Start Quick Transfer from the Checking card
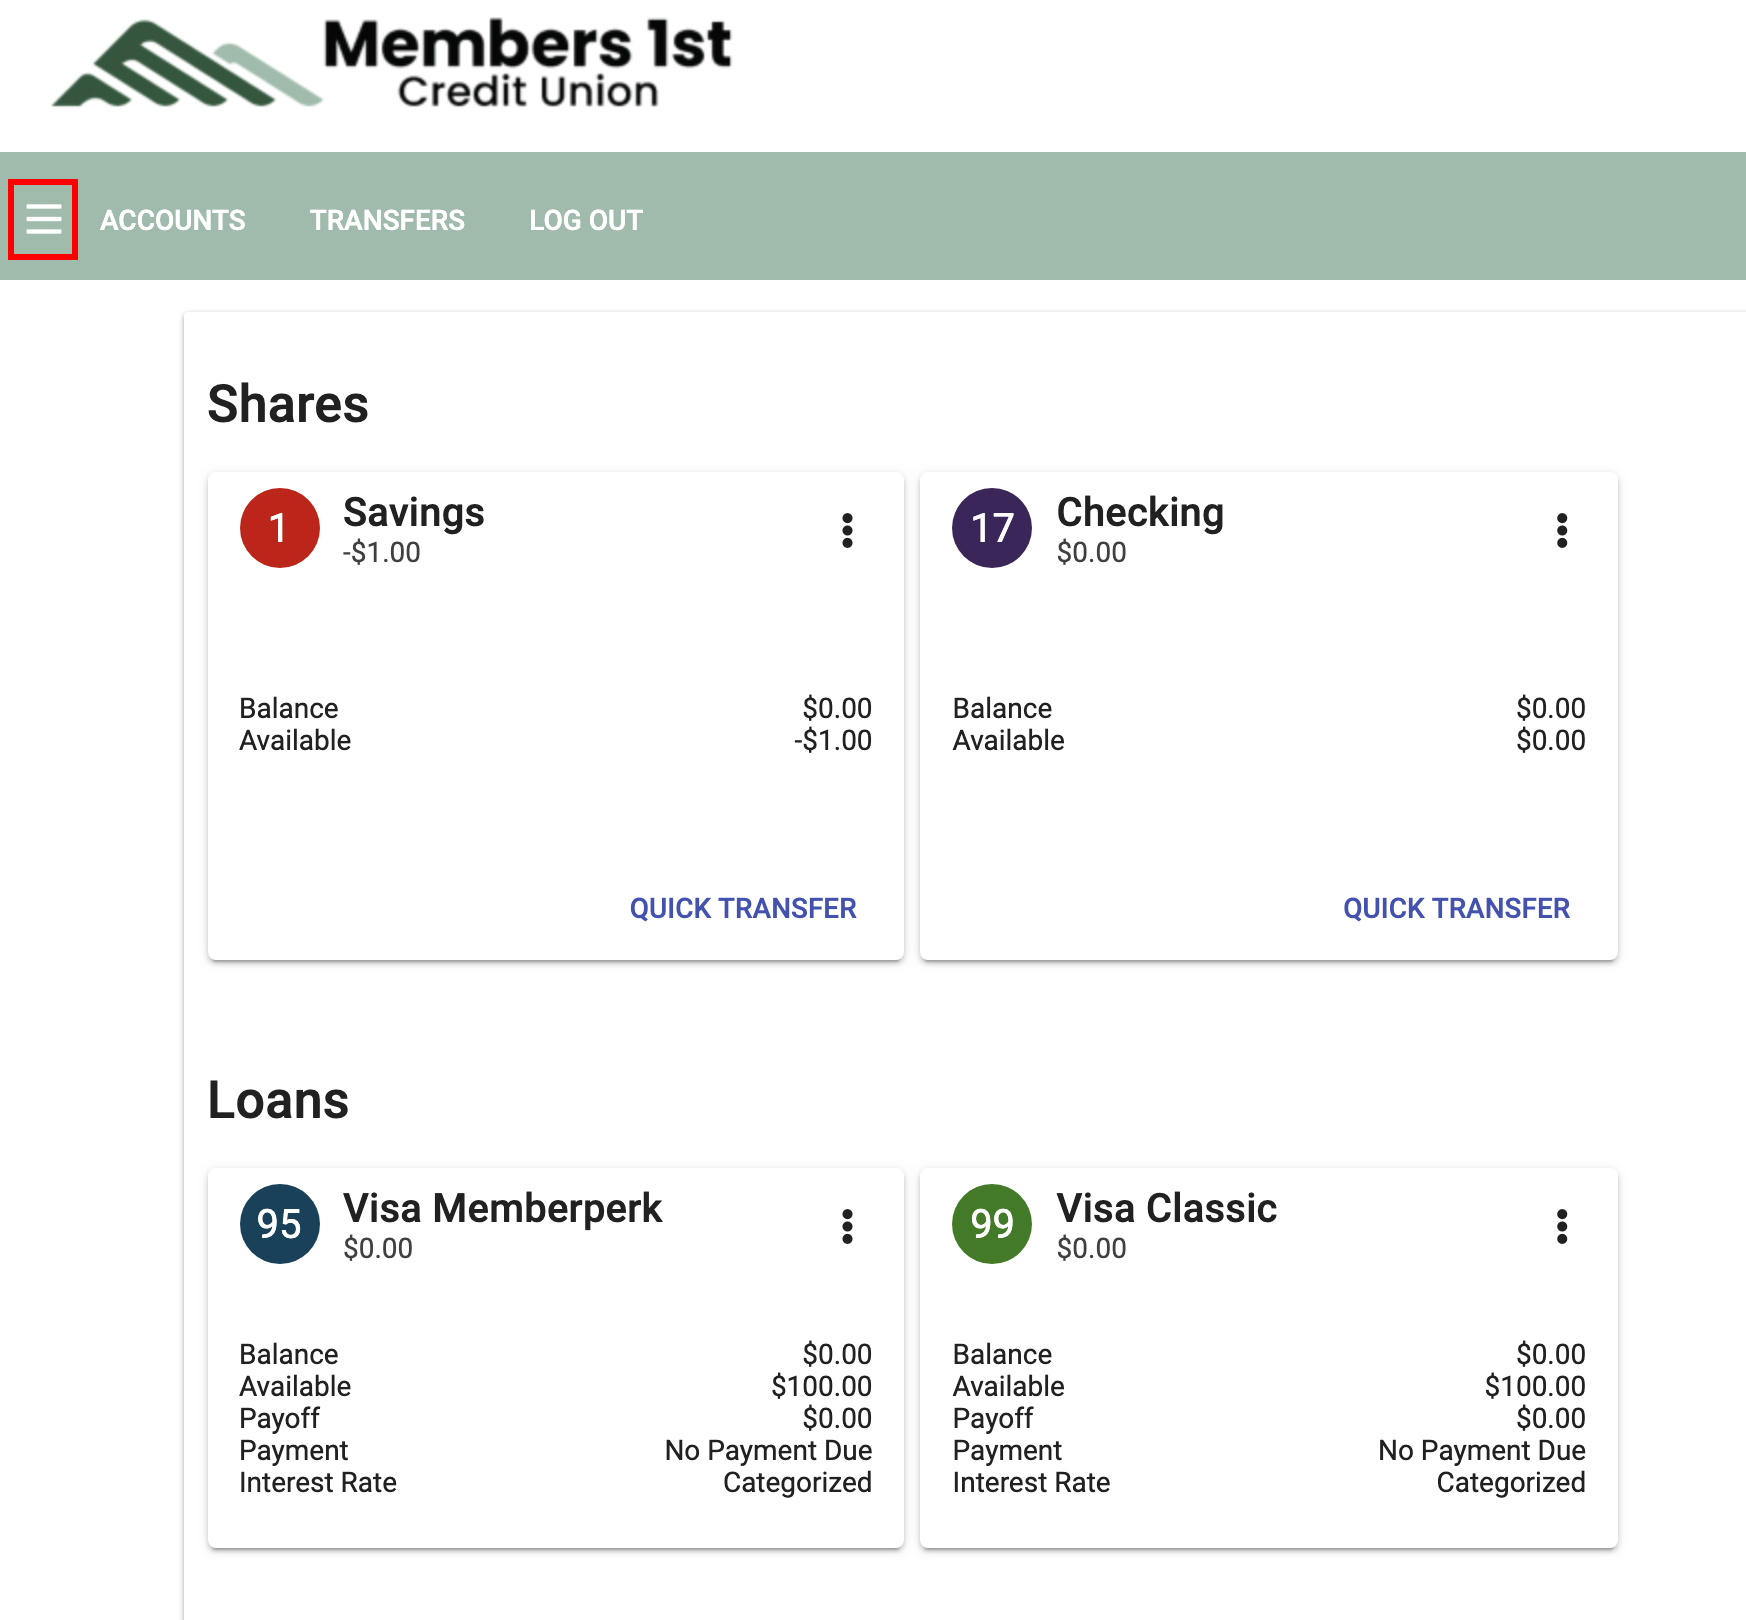This screenshot has height=1620, width=1746. [1456, 908]
